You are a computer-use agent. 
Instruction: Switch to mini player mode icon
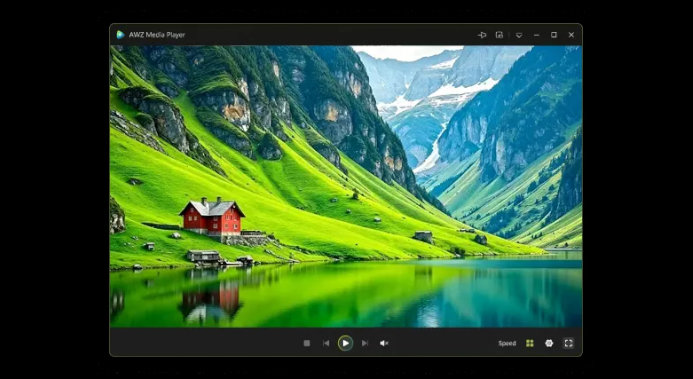(x=499, y=35)
